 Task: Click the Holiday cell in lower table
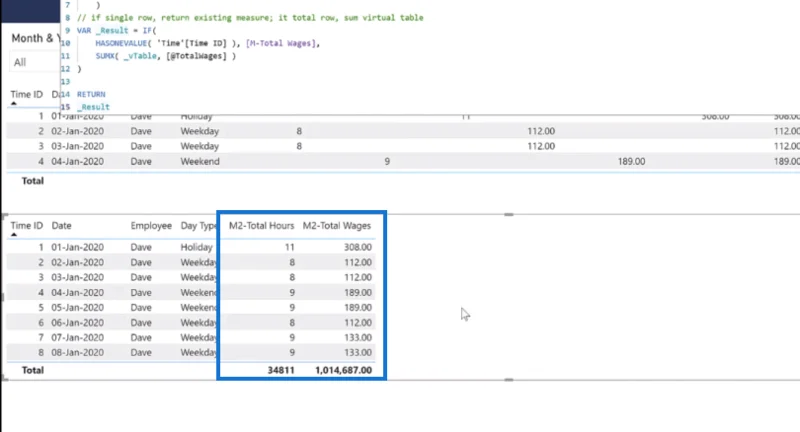(196, 247)
